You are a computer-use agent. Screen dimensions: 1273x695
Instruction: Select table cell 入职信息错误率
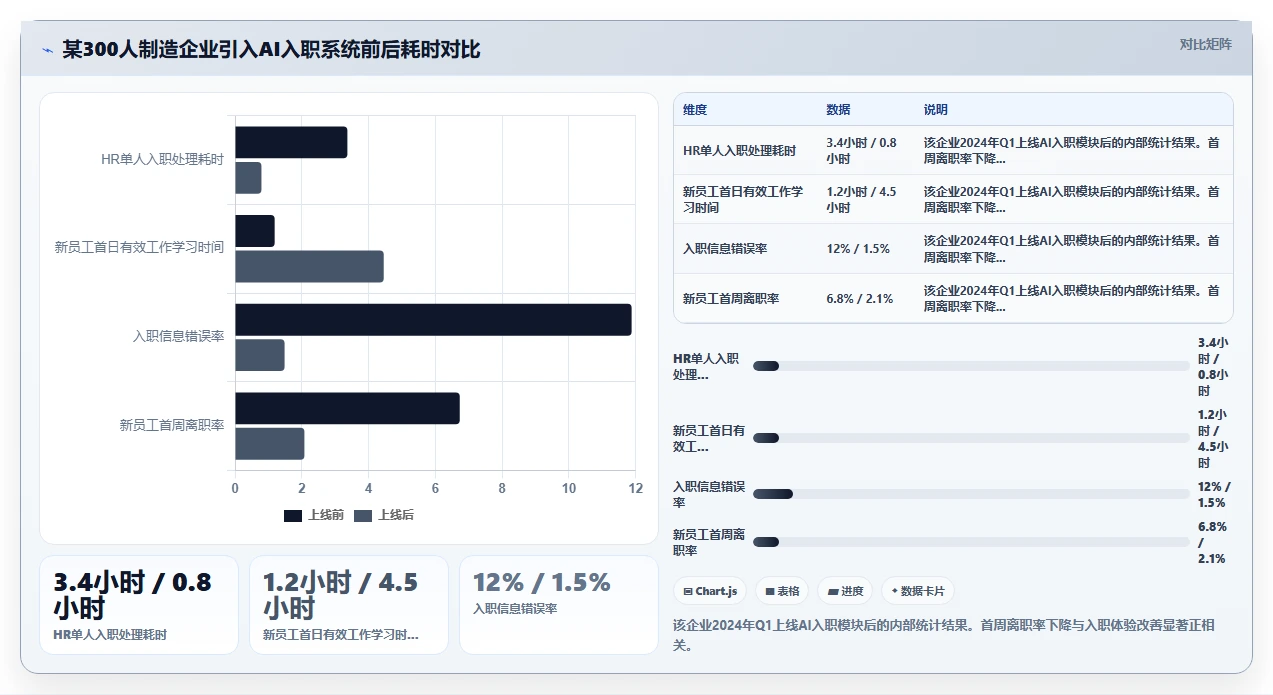coord(746,249)
